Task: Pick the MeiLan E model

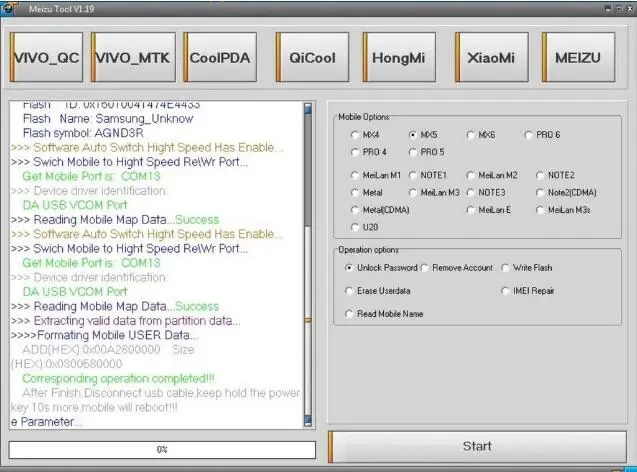Action: [489, 210]
